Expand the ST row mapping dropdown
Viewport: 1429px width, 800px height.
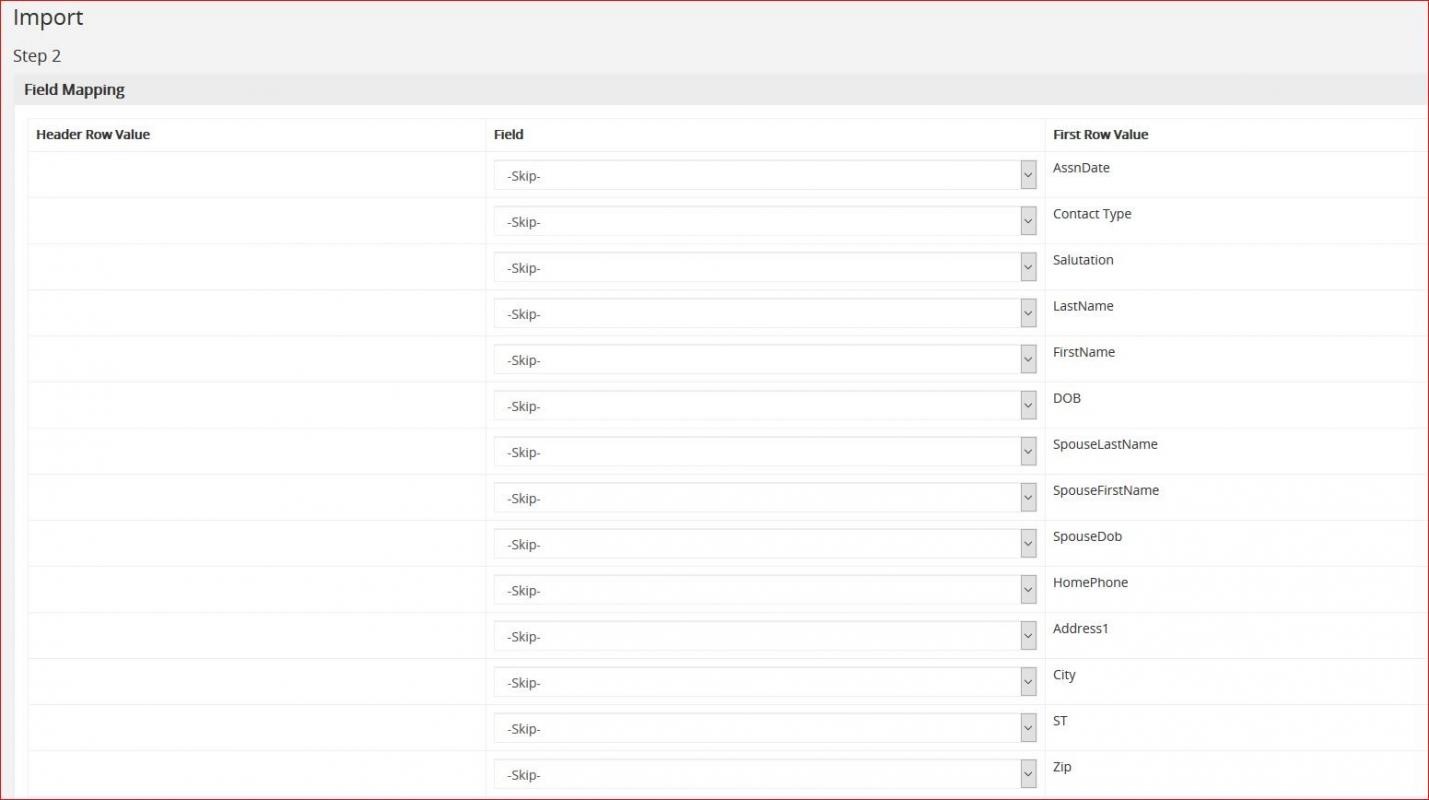tap(765, 728)
